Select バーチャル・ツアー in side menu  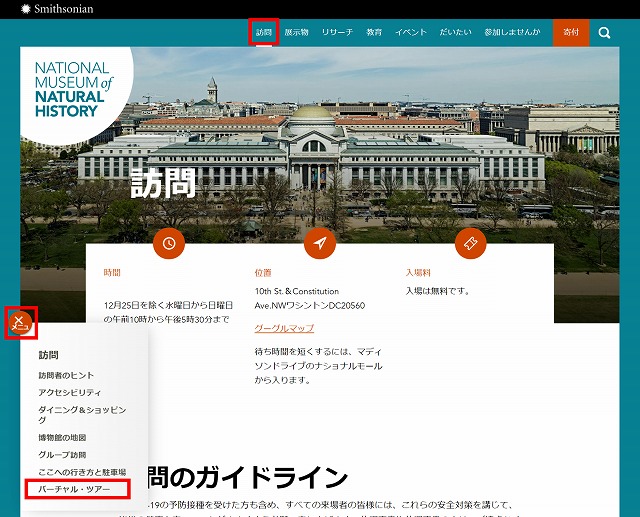click(x=74, y=489)
